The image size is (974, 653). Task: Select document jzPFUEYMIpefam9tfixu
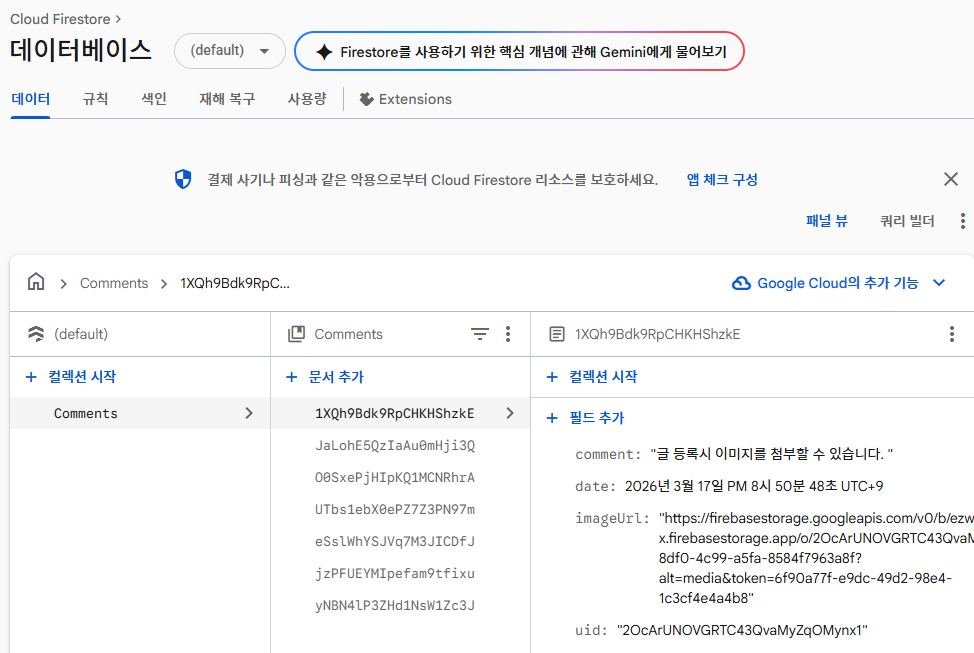[394, 573]
